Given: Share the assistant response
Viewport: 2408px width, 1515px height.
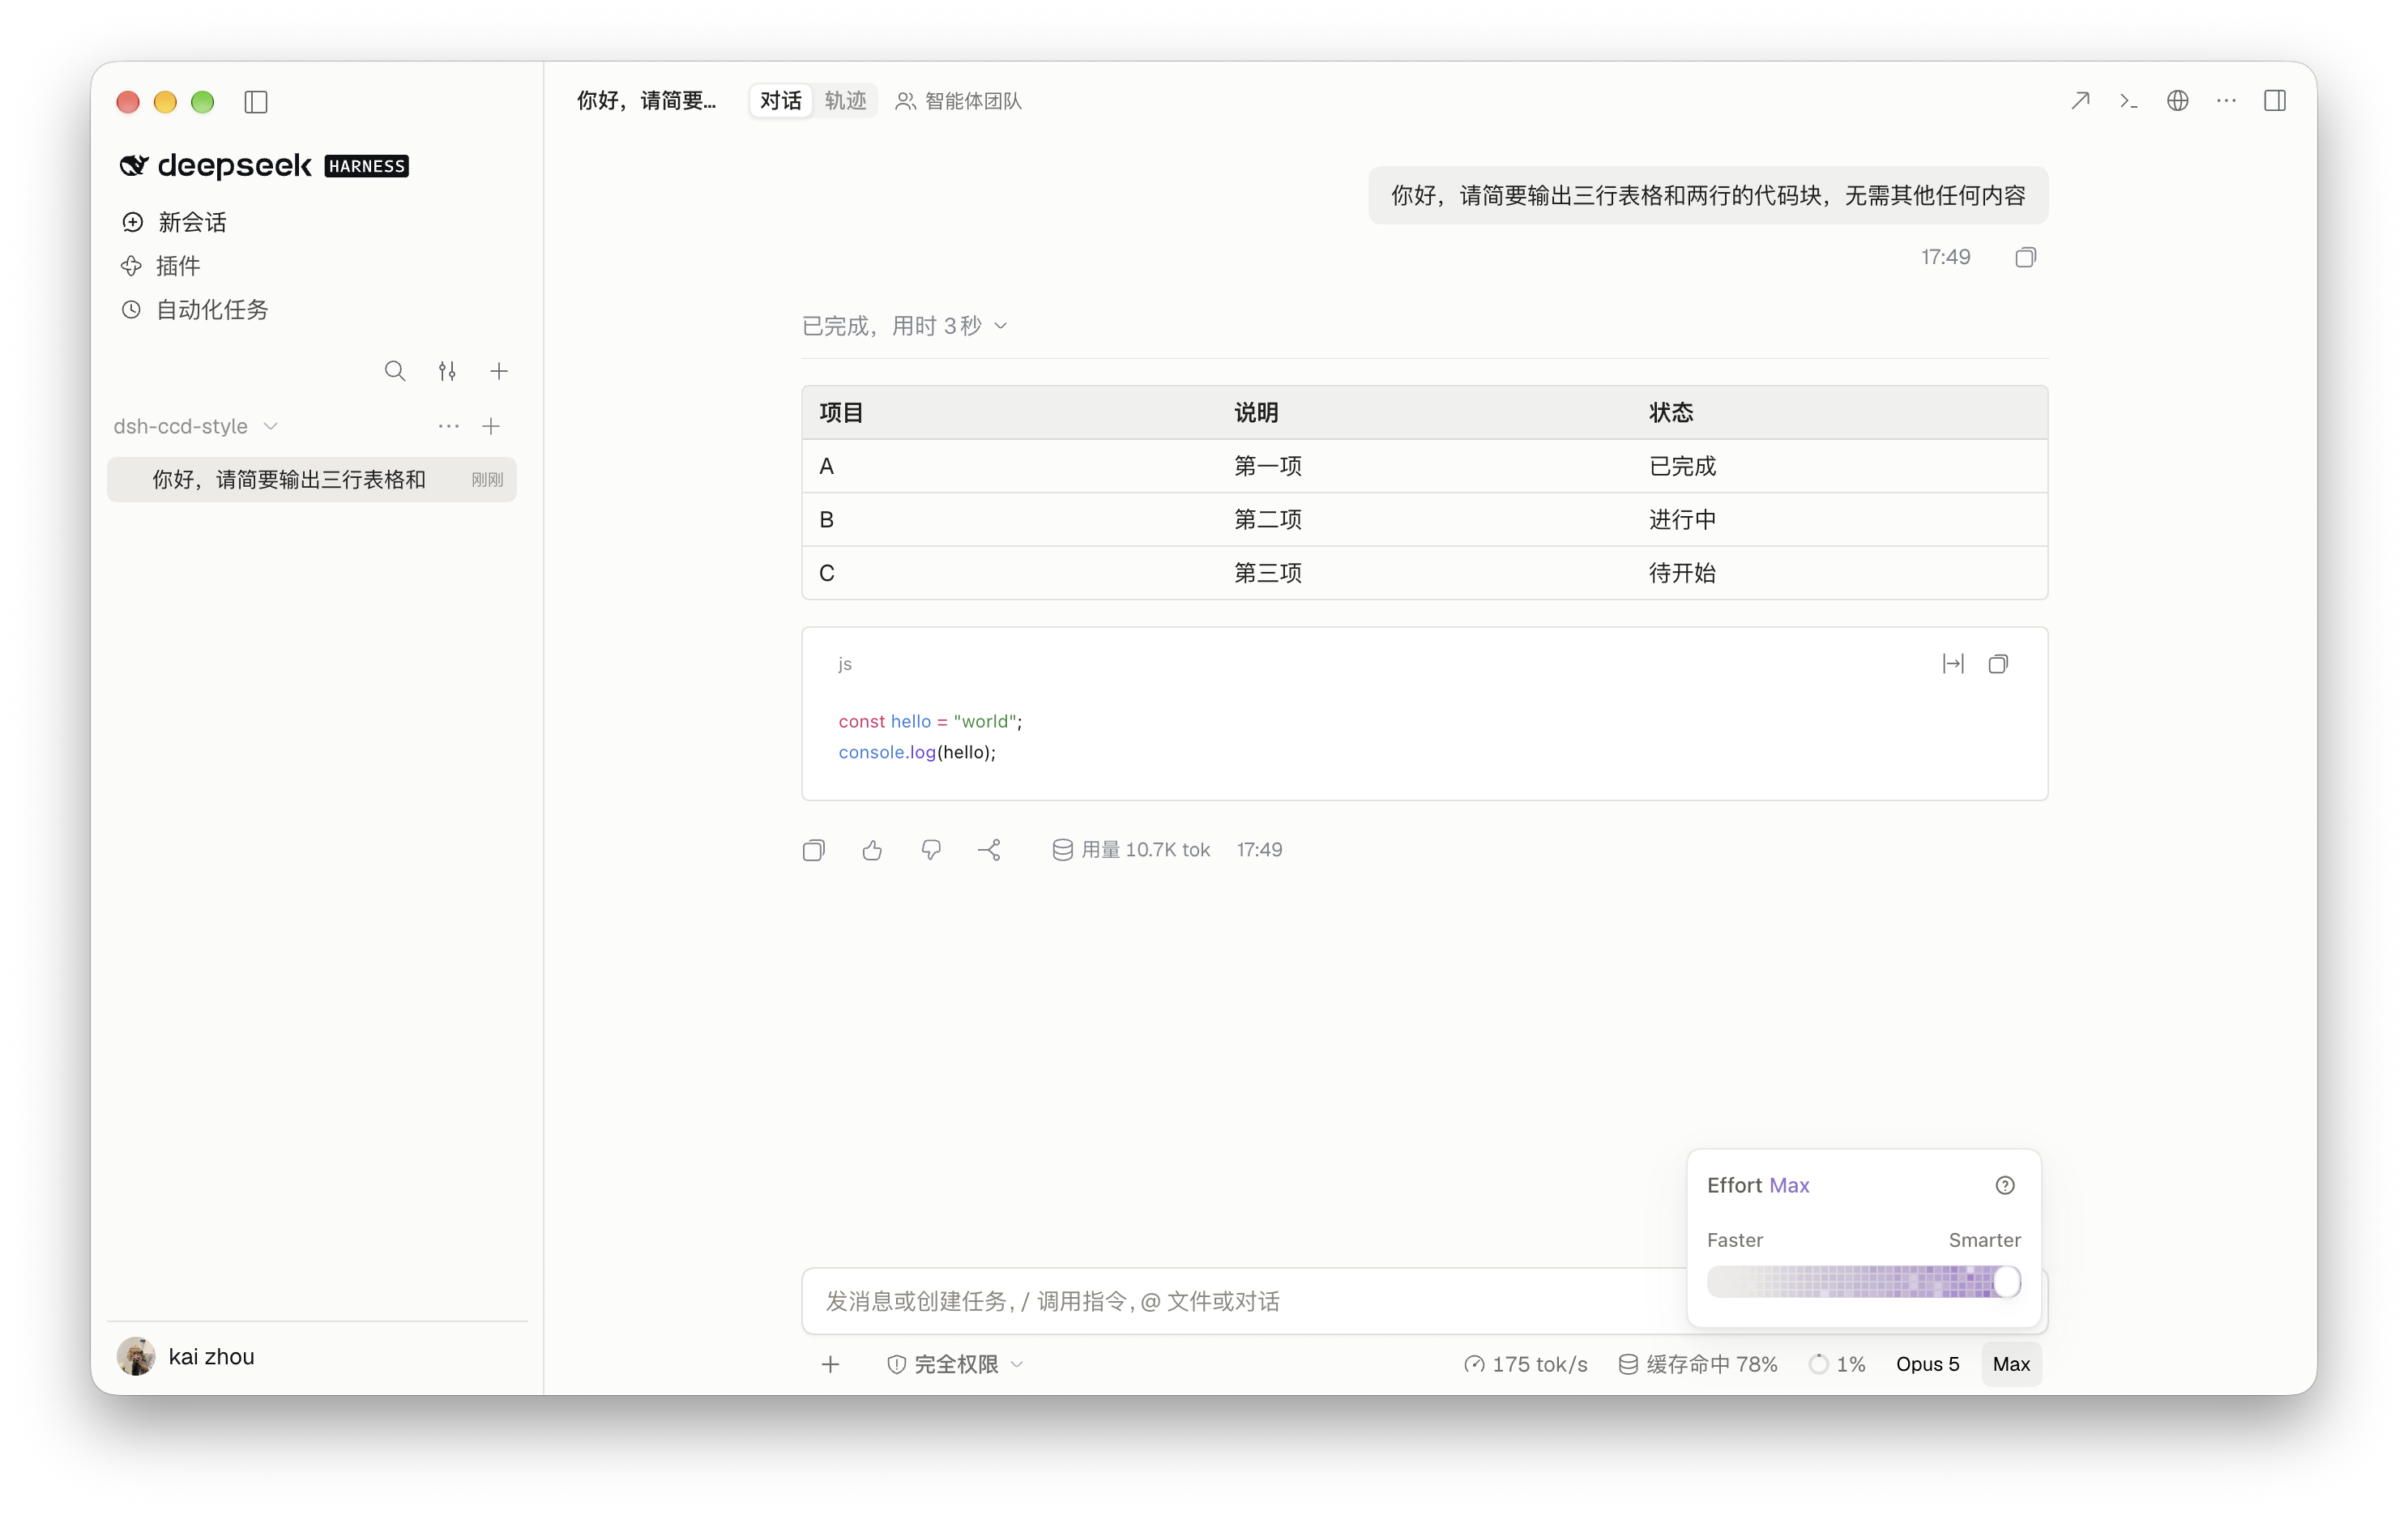Looking at the screenshot, I should [x=990, y=850].
